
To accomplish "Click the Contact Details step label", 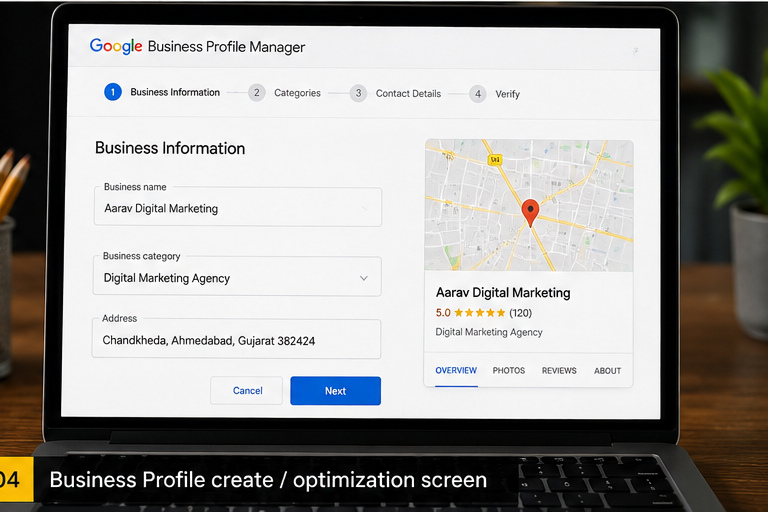I will tap(408, 93).
